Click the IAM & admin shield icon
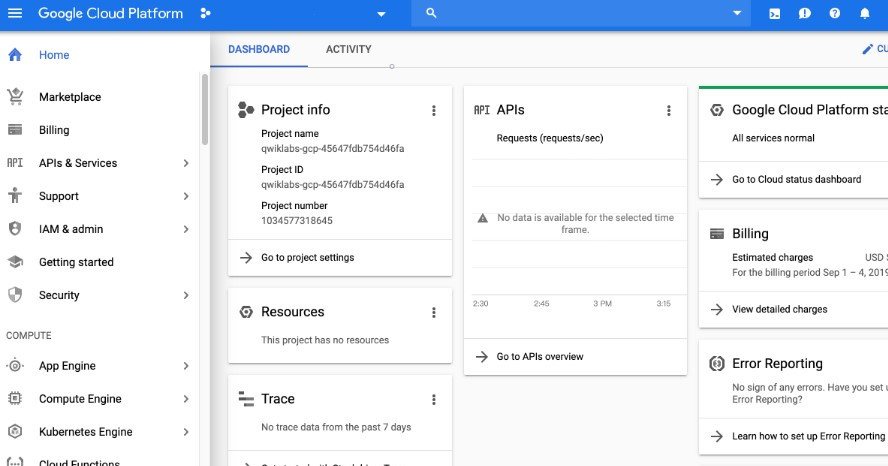The height and width of the screenshot is (466, 888). pos(15,229)
